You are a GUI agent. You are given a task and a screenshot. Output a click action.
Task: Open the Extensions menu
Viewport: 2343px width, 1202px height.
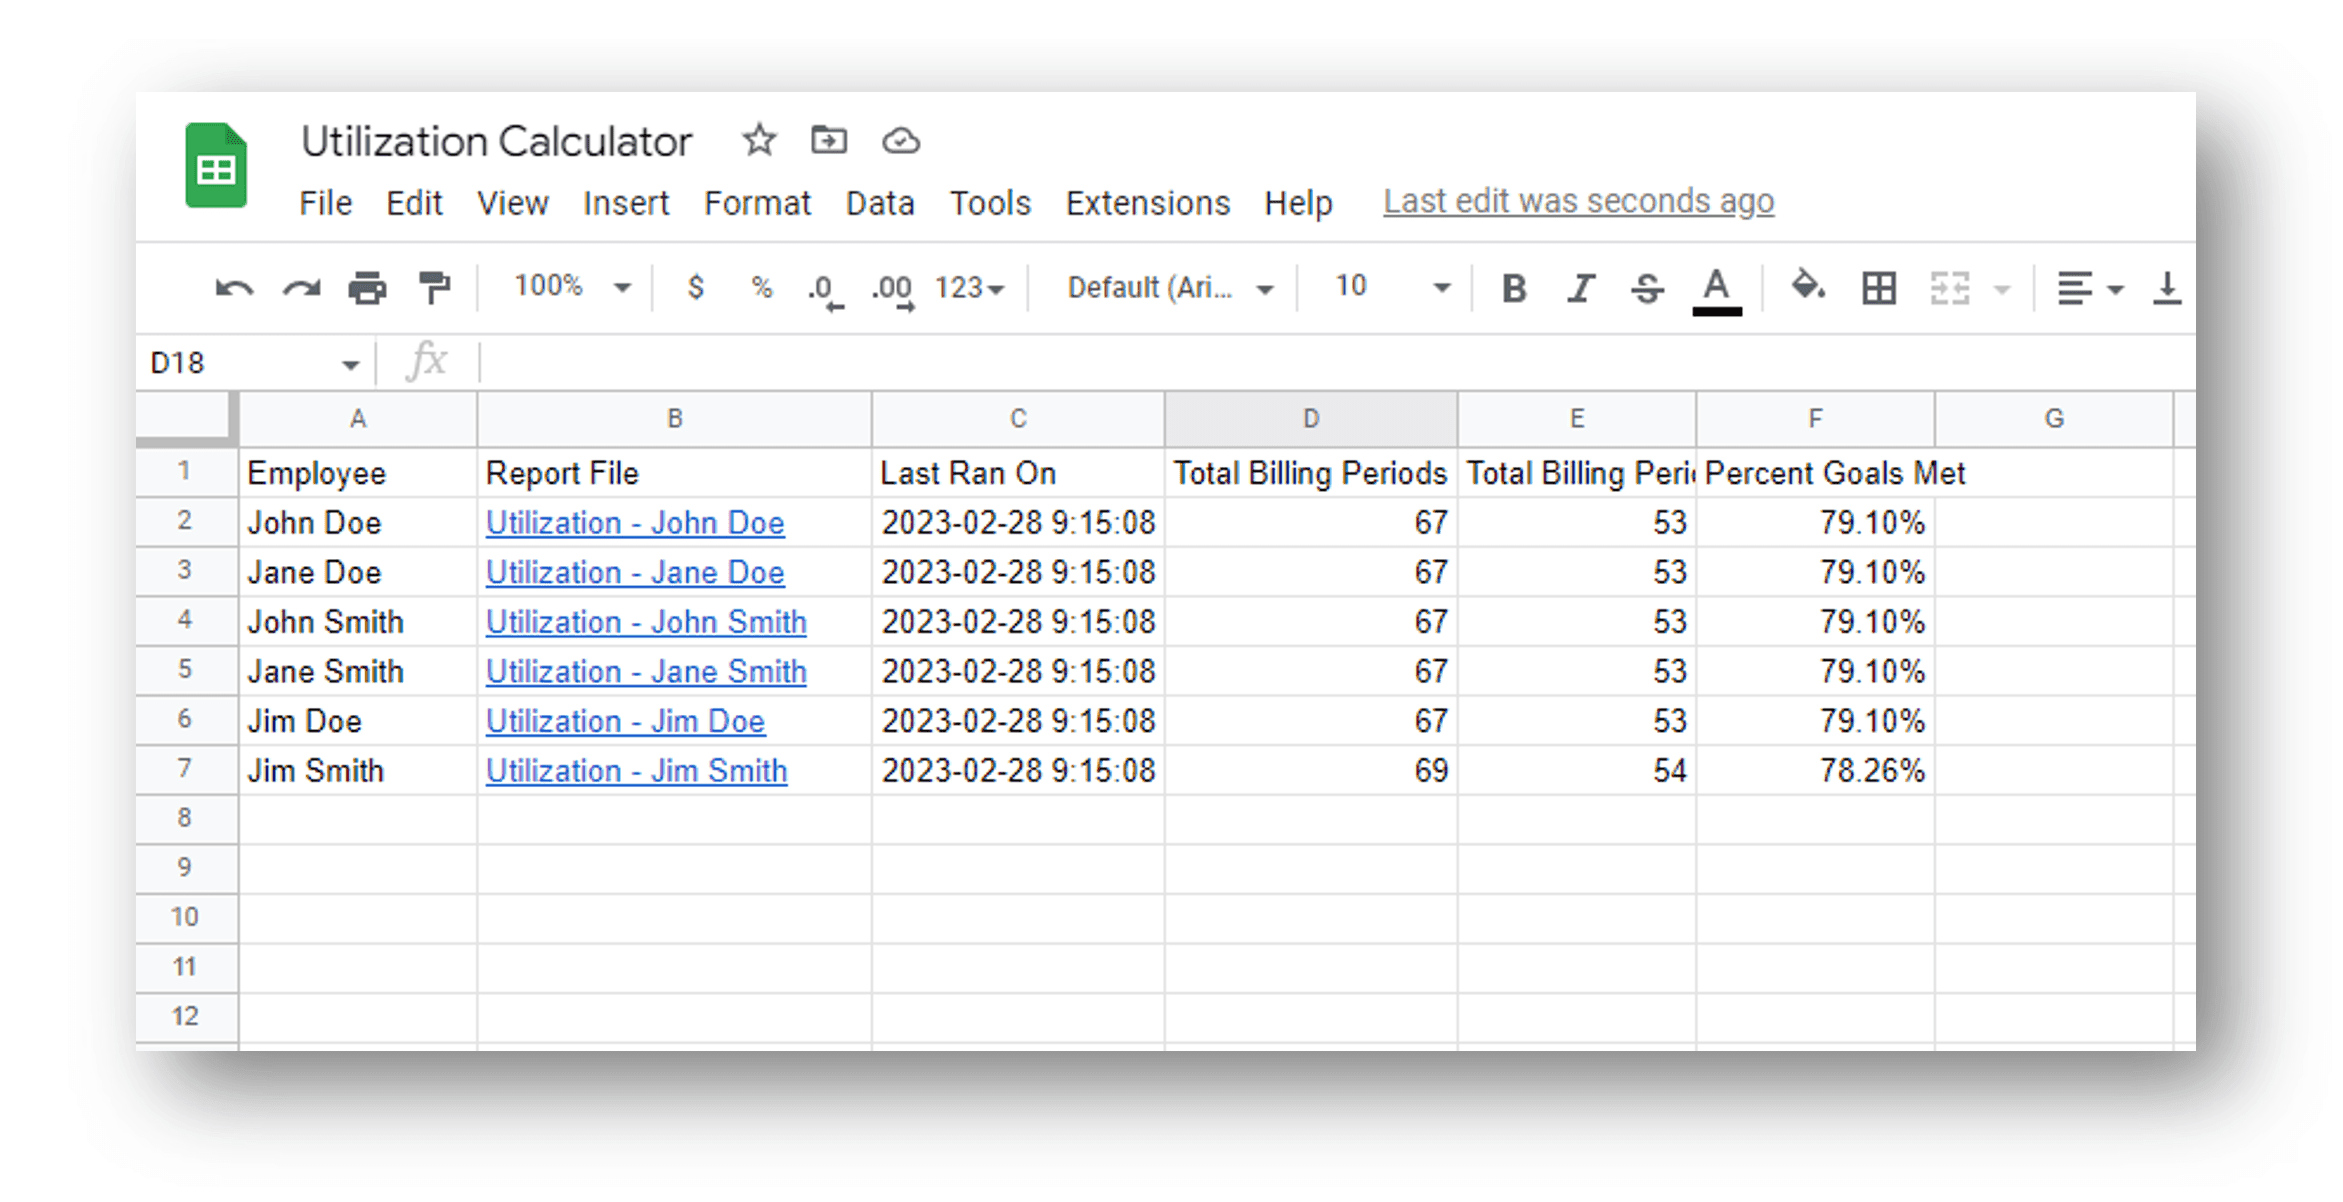coord(1148,203)
